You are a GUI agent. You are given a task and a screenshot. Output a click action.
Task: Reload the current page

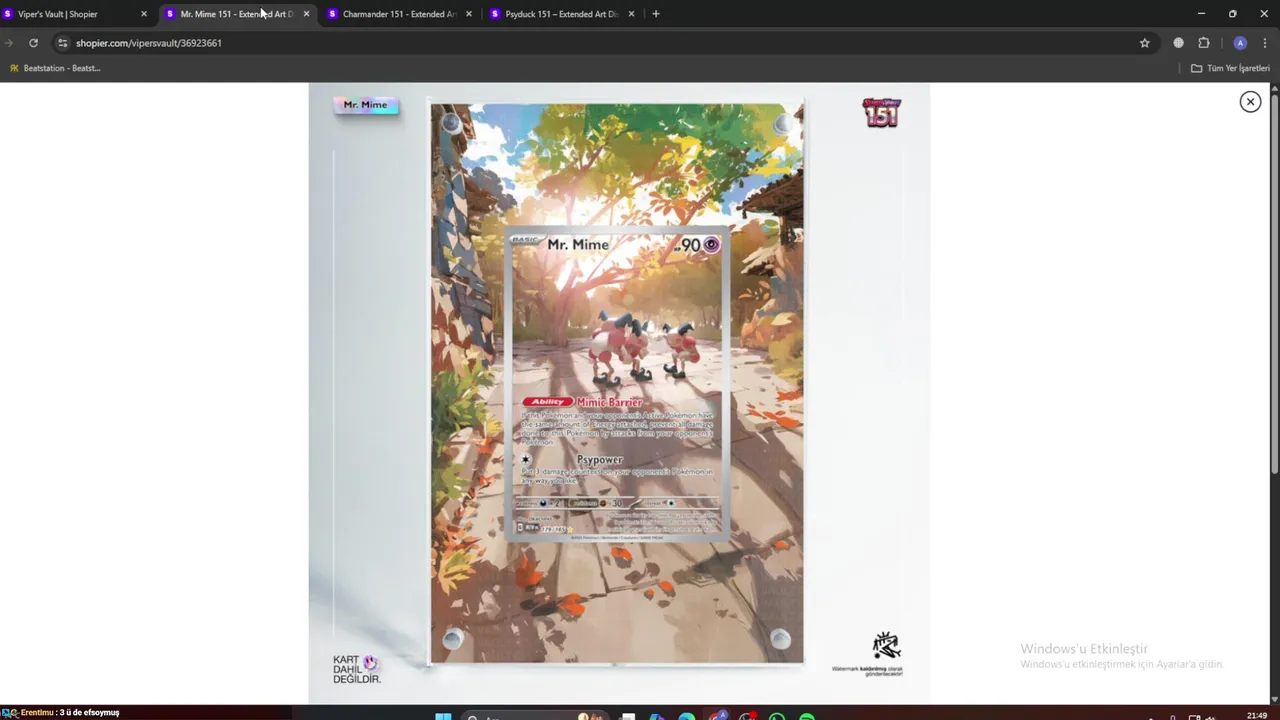(x=33, y=43)
